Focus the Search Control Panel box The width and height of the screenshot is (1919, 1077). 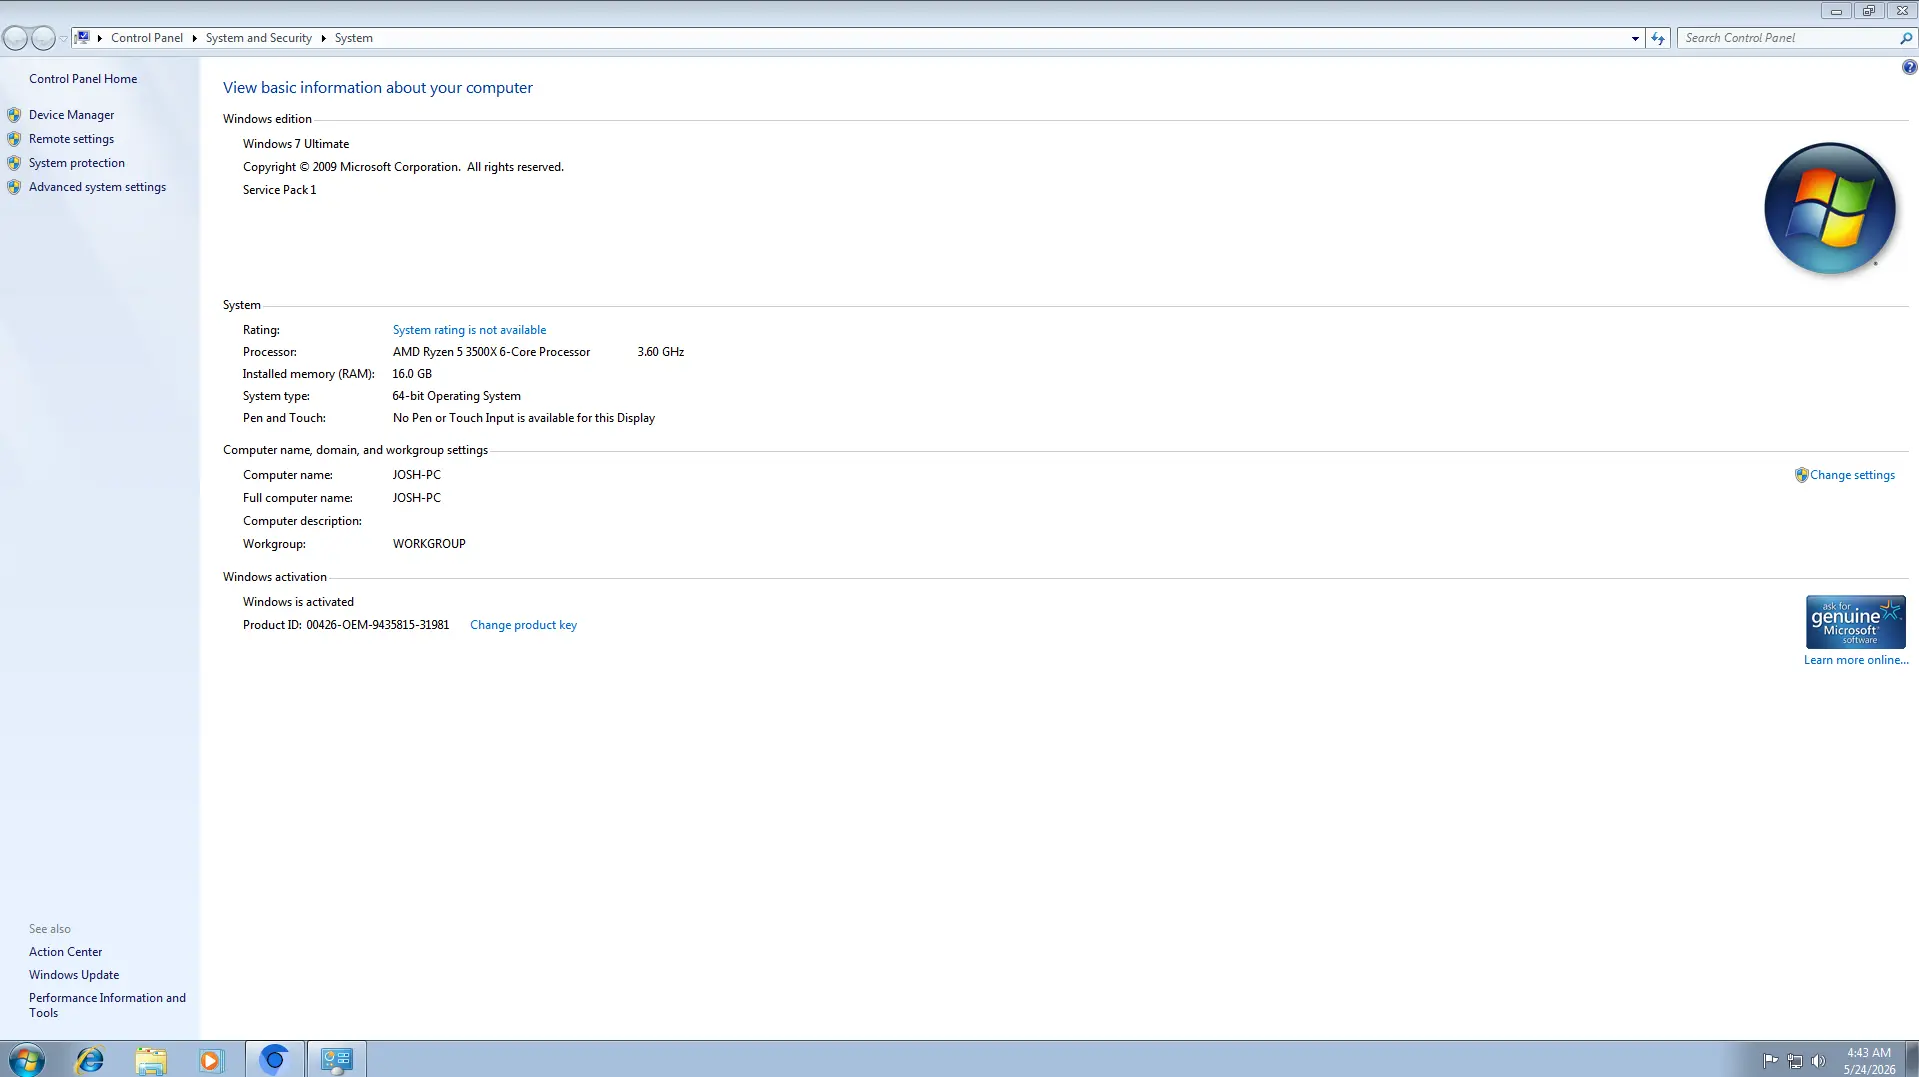tap(1789, 38)
